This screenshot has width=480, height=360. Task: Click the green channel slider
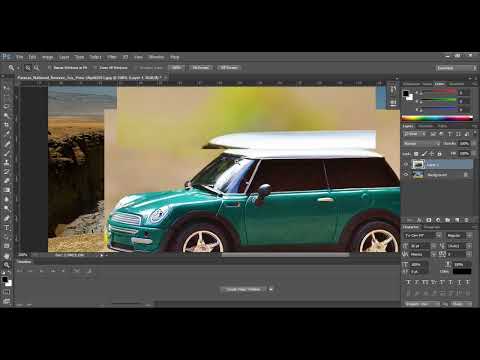[x=440, y=100]
